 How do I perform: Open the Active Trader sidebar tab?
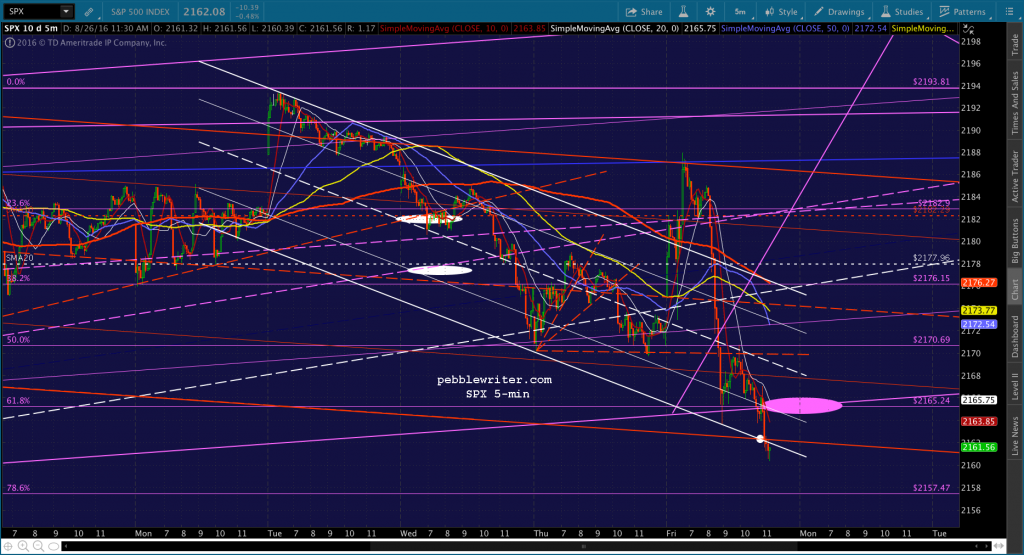pyautogui.click(x=1015, y=176)
